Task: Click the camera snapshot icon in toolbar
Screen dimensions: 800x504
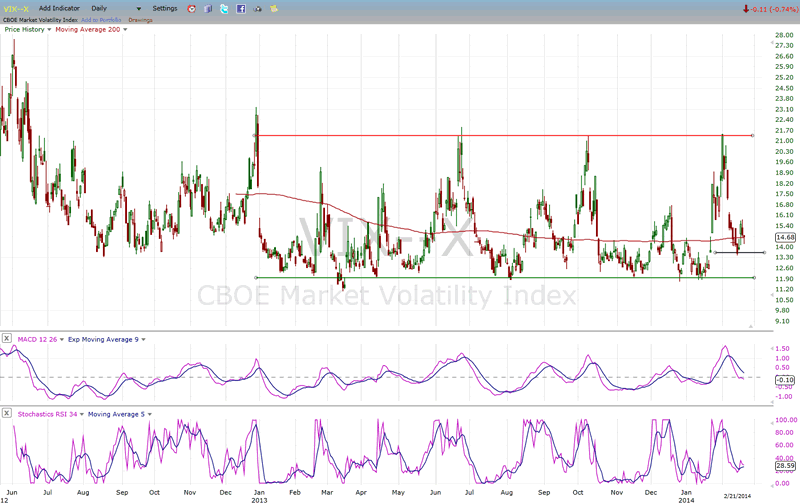Action: (257, 9)
